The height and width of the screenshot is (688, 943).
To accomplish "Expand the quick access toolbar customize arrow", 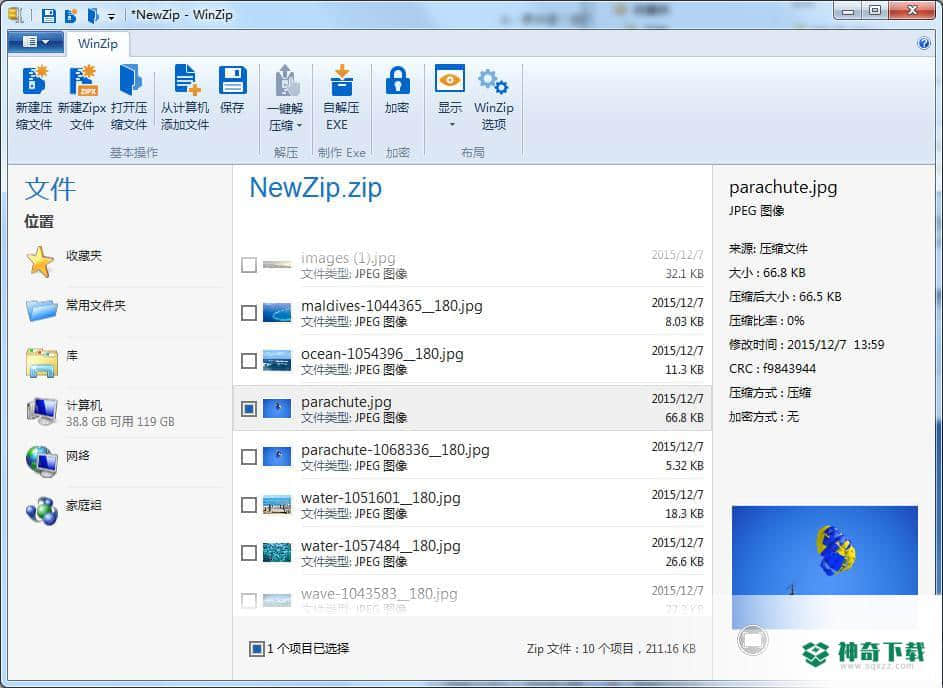I will point(111,16).
